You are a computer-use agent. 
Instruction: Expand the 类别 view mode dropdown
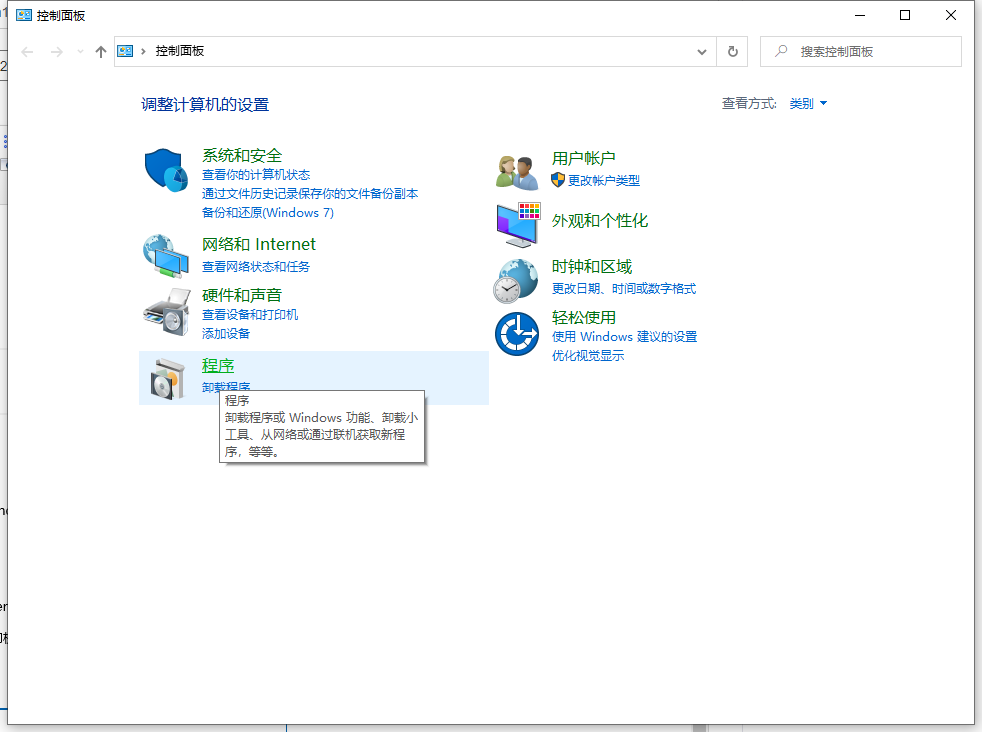pyautogui.click(x=808, y=104)
